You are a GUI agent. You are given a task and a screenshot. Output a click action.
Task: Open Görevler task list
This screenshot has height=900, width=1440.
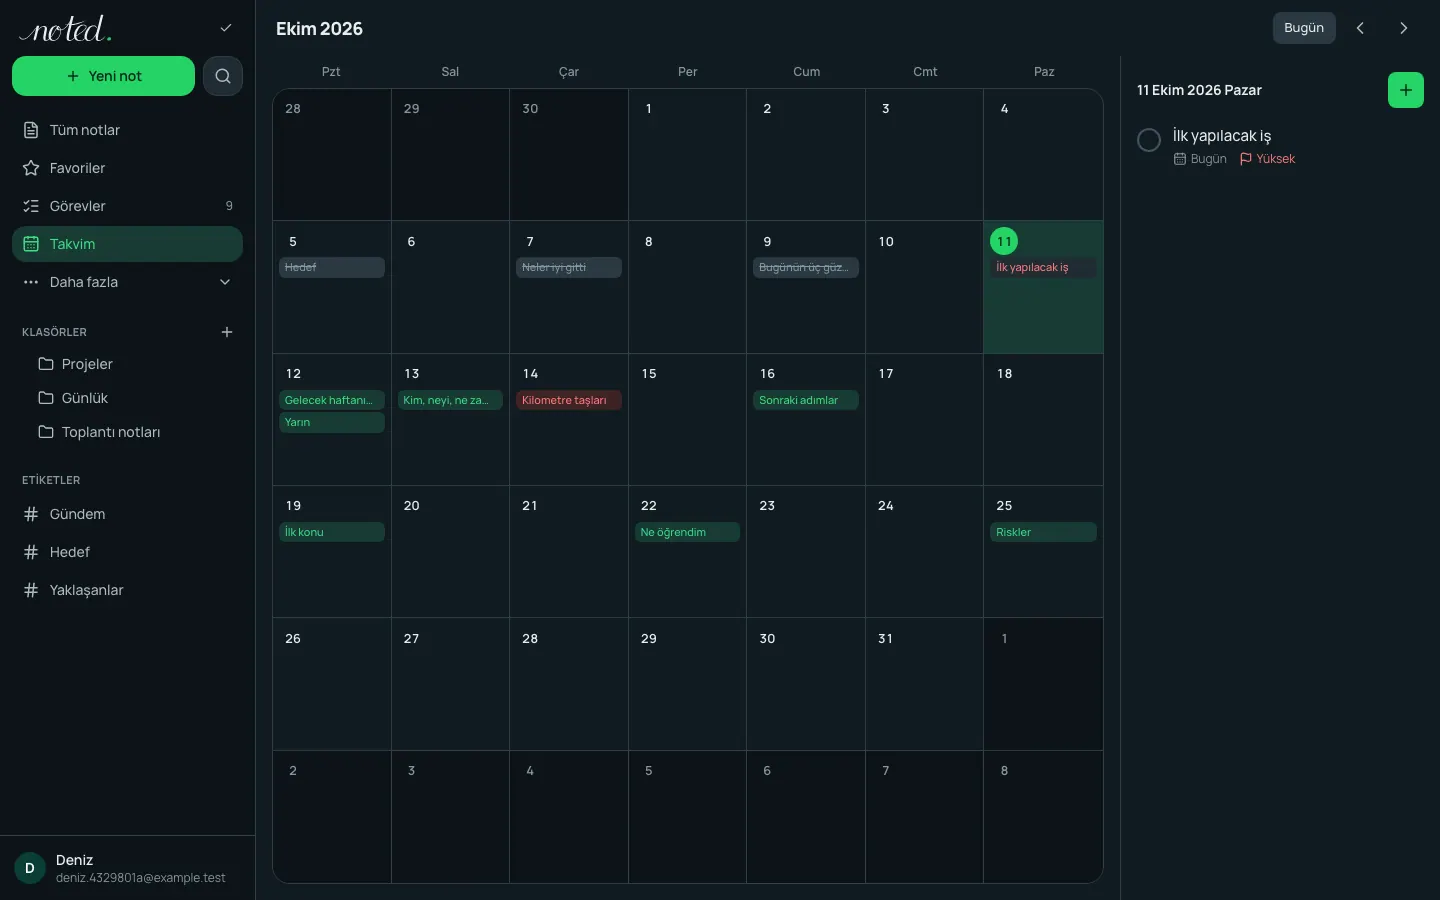[x=127, y=206]
